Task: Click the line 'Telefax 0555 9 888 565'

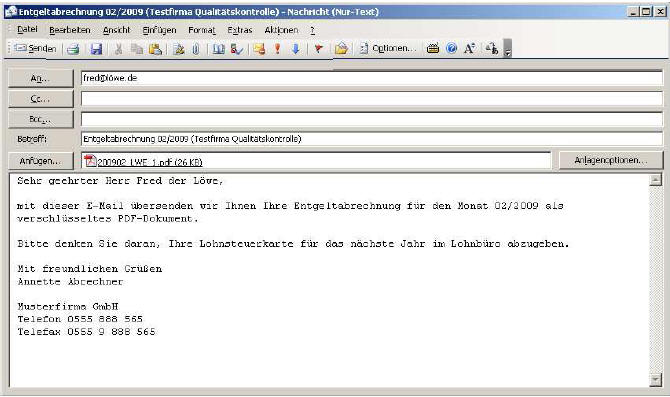Action: [86, 332]
